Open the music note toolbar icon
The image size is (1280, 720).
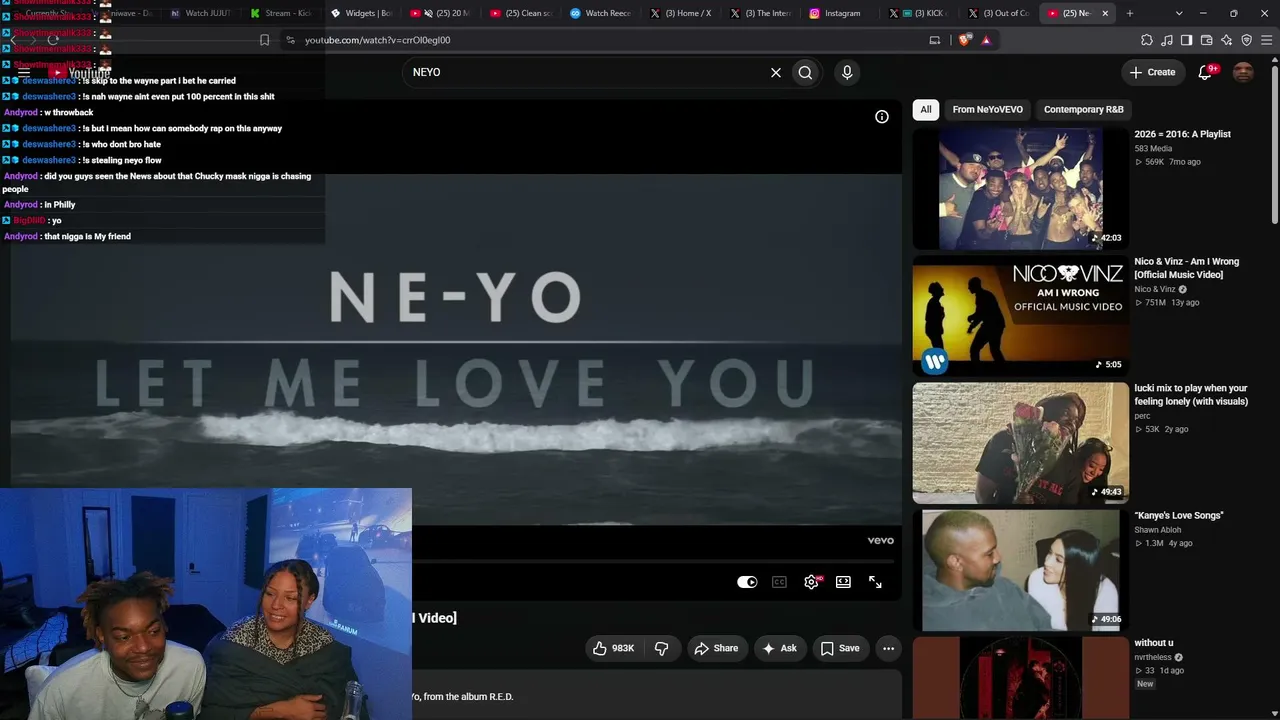point(1166,40)
